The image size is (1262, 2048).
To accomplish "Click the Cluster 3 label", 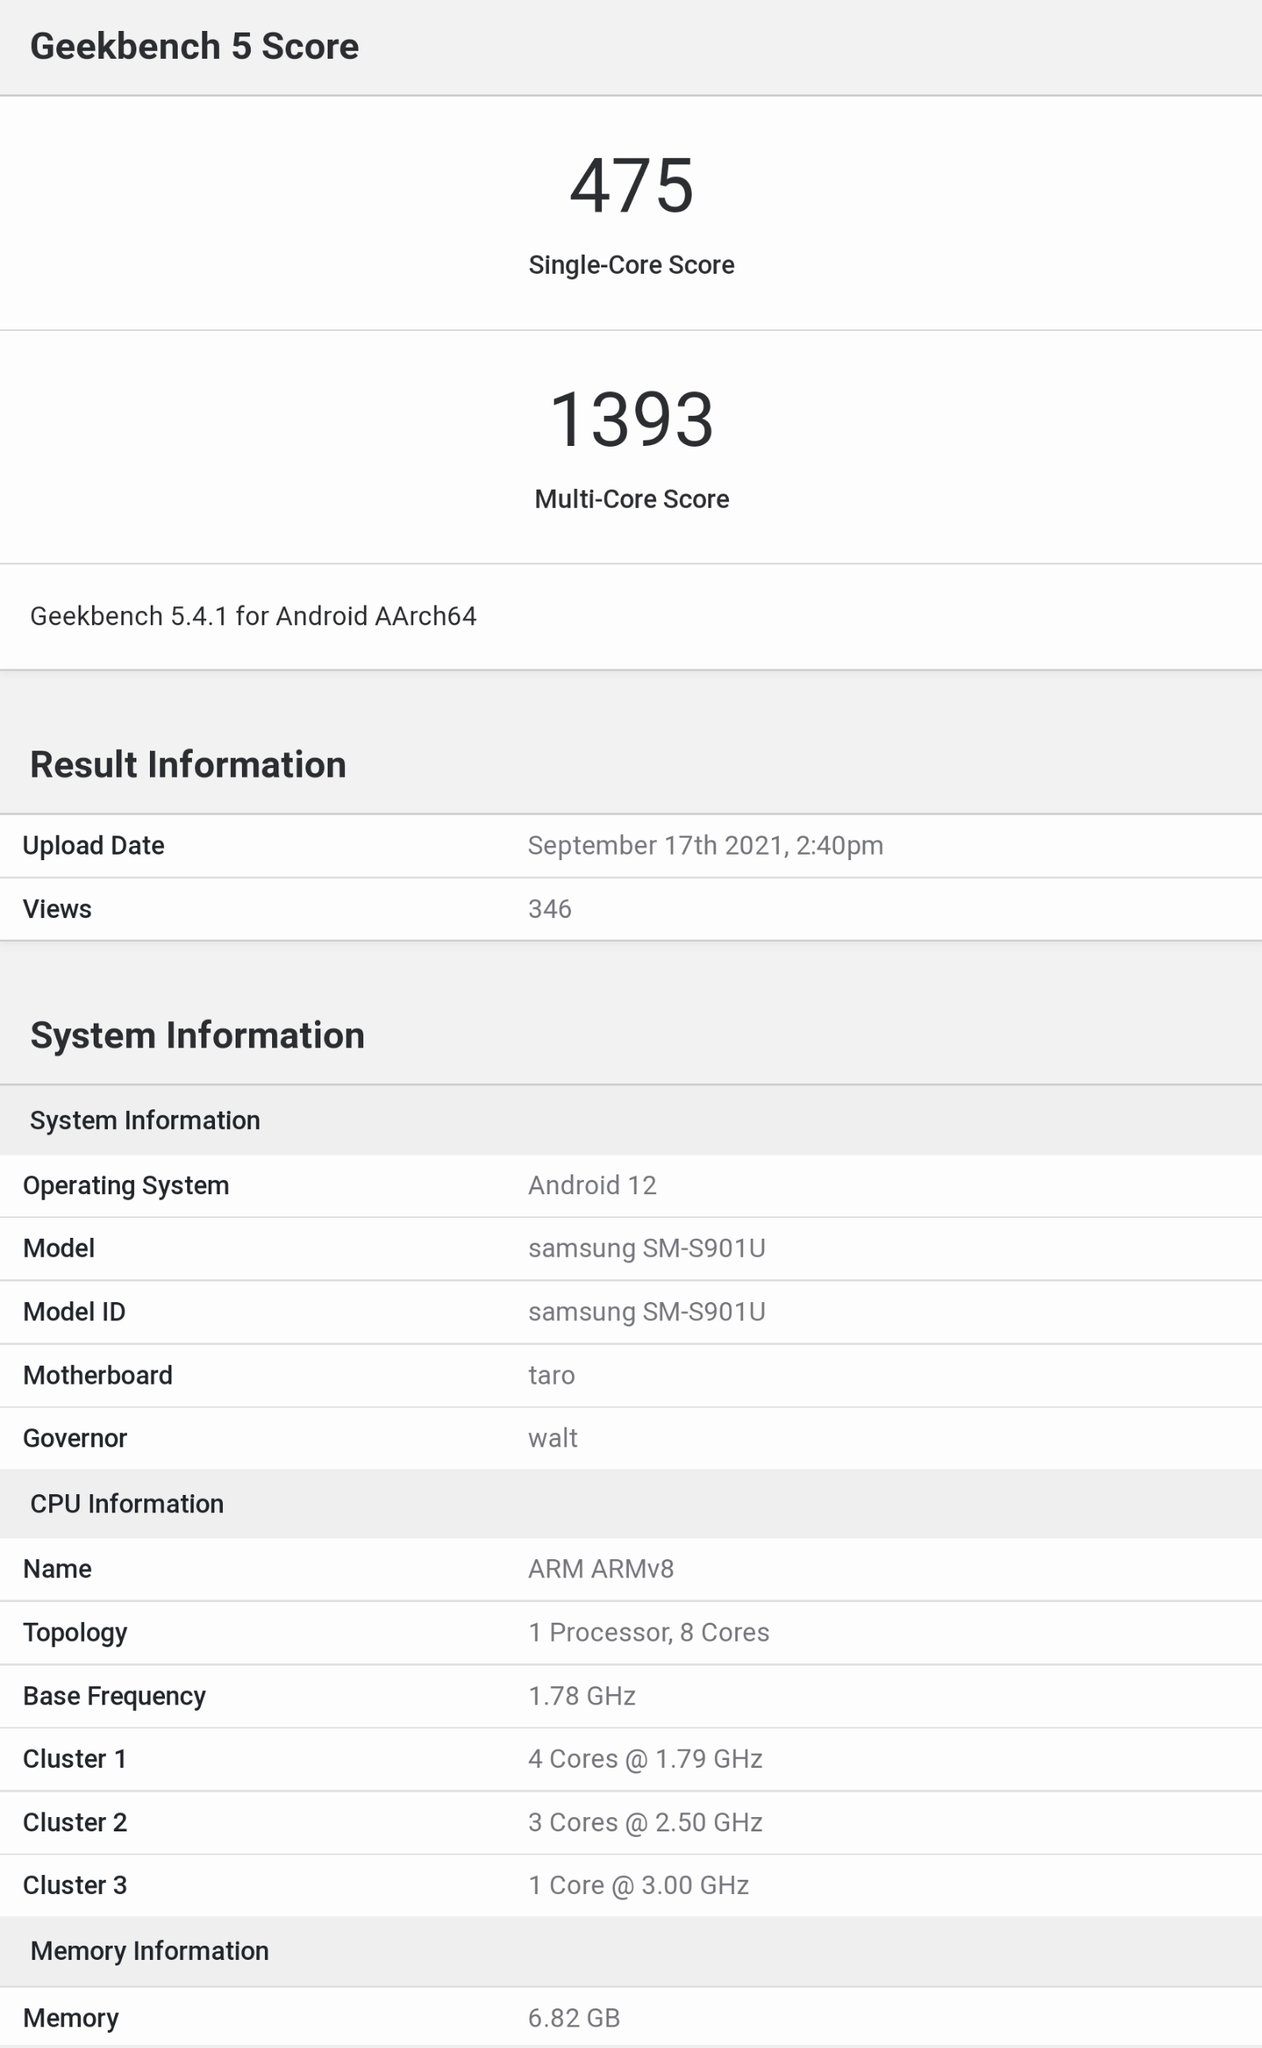I will point(75,1886).
